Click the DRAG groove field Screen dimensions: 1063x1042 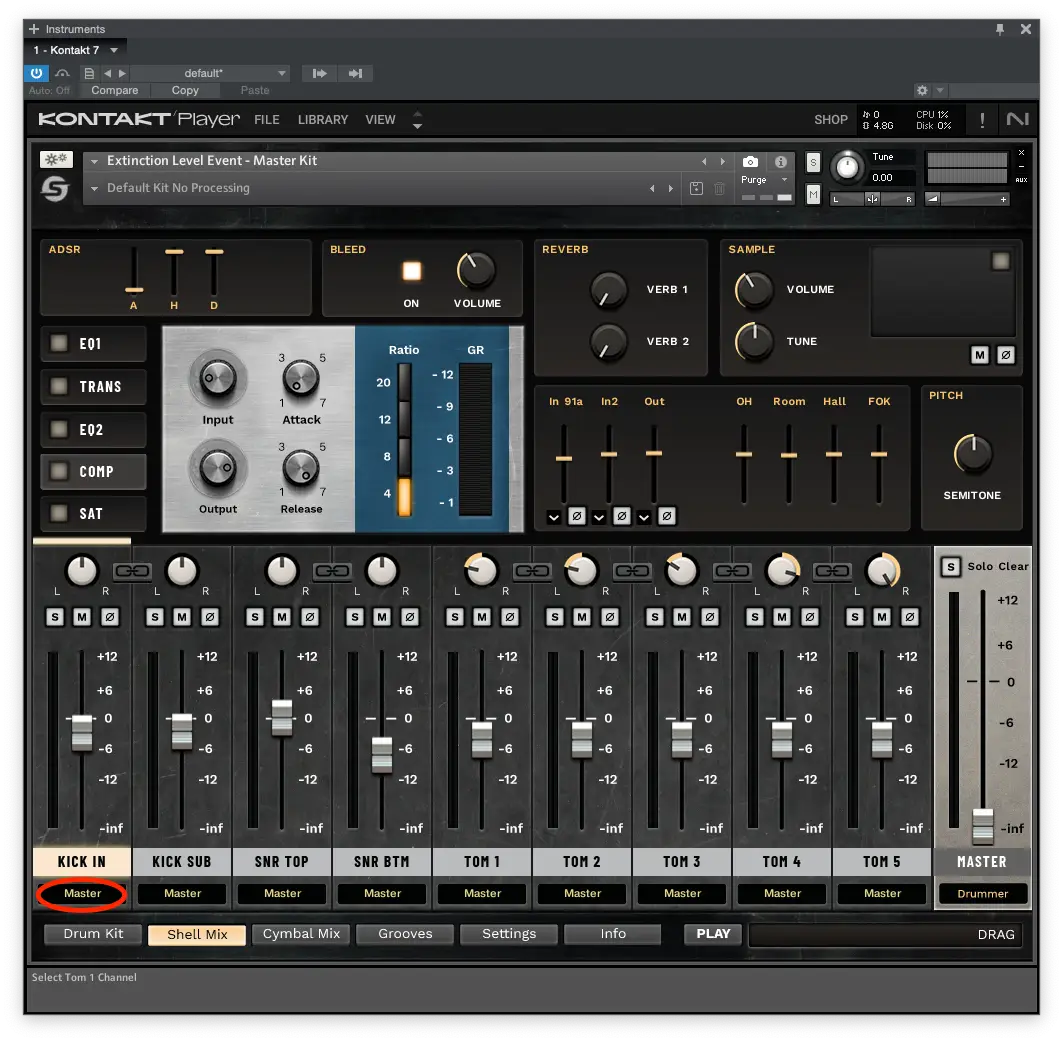coord(885,934)
